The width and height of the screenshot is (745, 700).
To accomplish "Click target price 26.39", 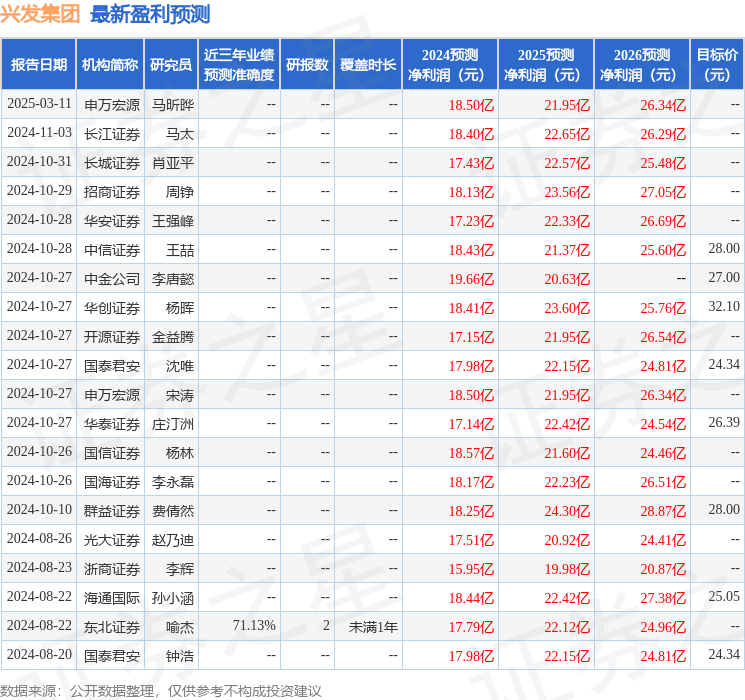I will click(724, 422).
